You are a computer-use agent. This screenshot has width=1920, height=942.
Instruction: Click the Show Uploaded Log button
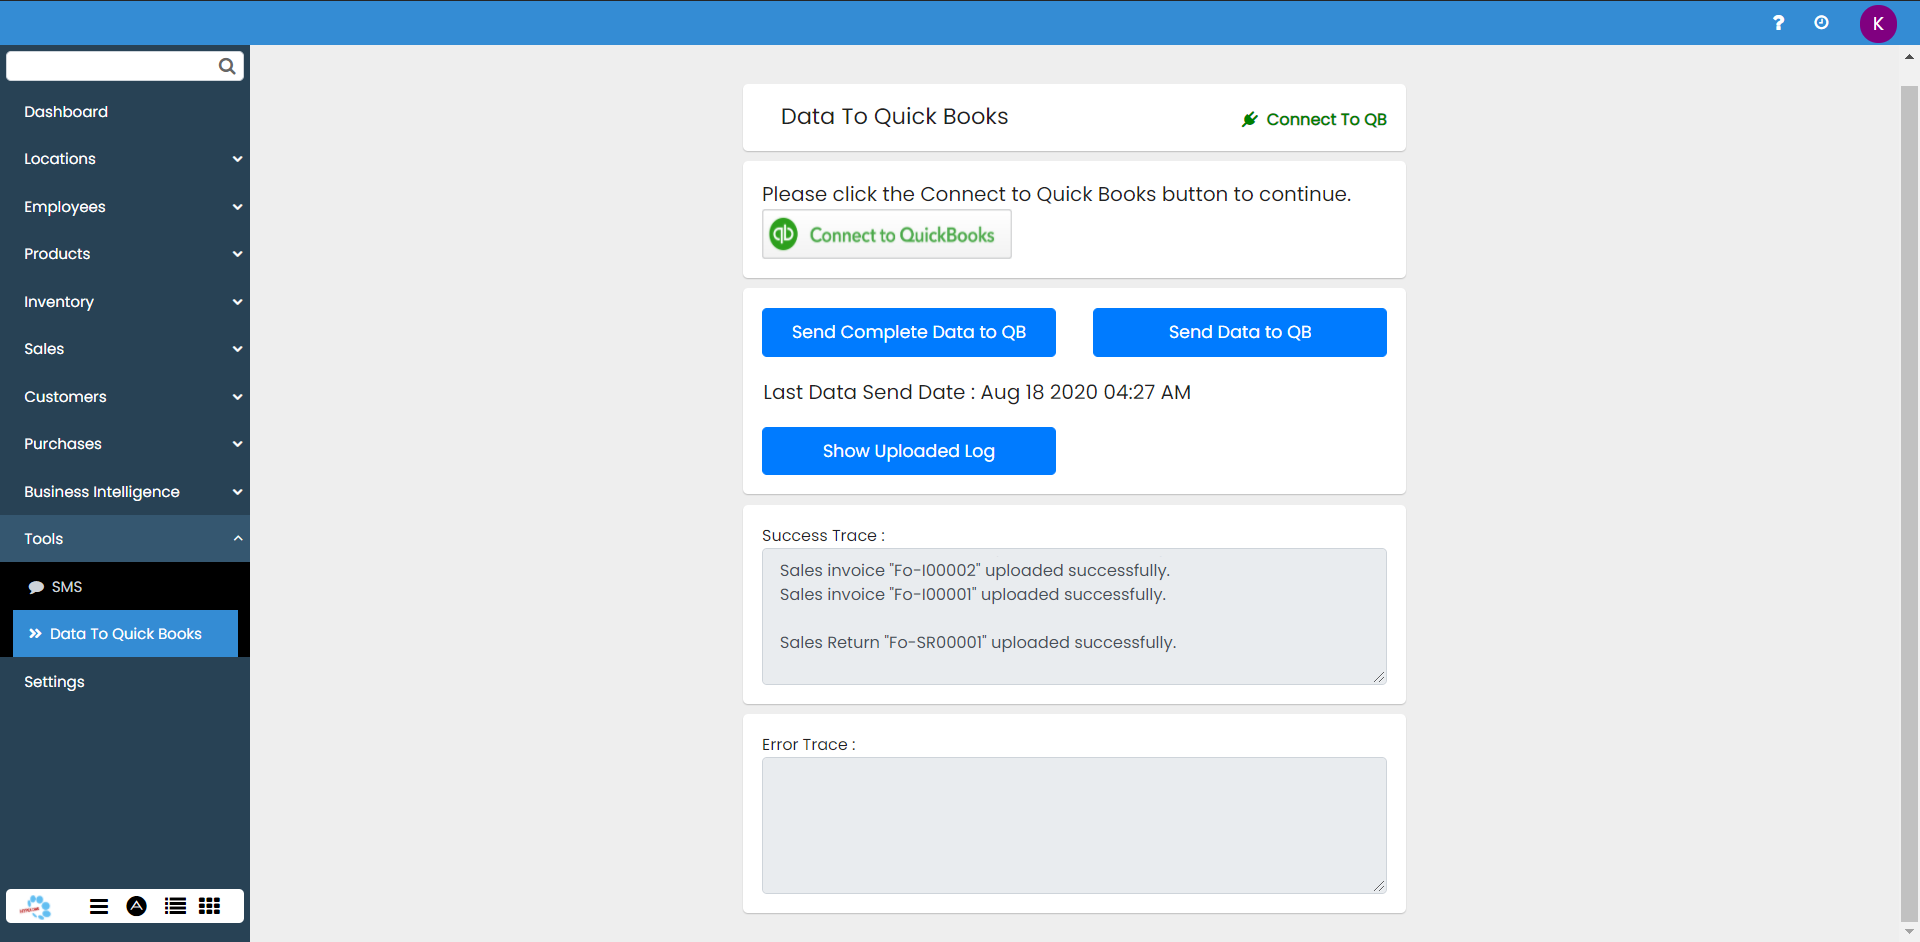[908, 451]
